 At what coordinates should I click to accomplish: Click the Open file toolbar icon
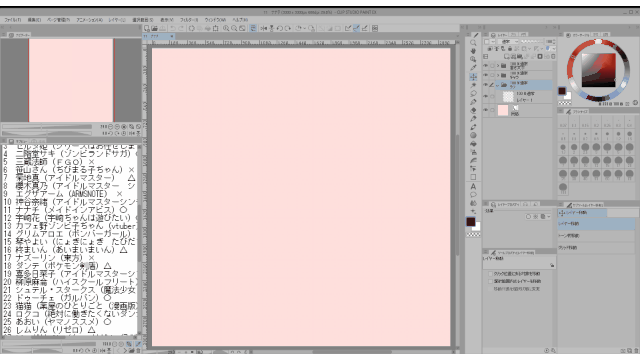click(x=154, y=28)
